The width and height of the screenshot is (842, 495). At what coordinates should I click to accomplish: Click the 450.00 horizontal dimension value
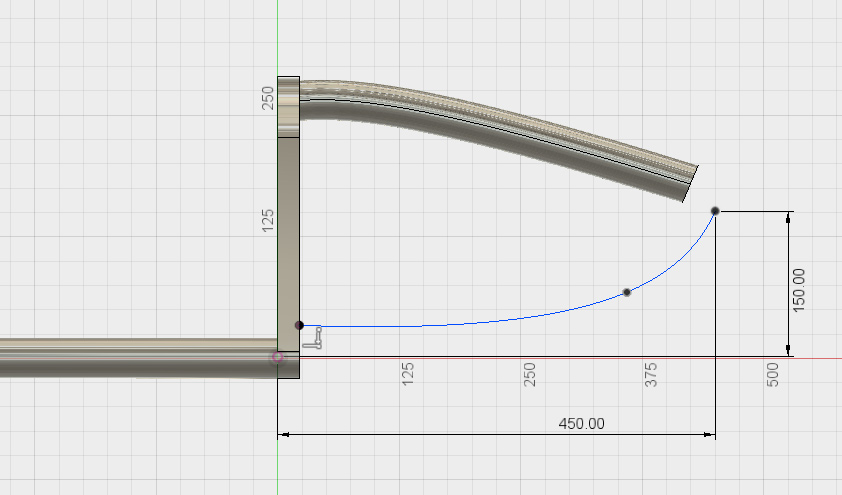point(581,423)
